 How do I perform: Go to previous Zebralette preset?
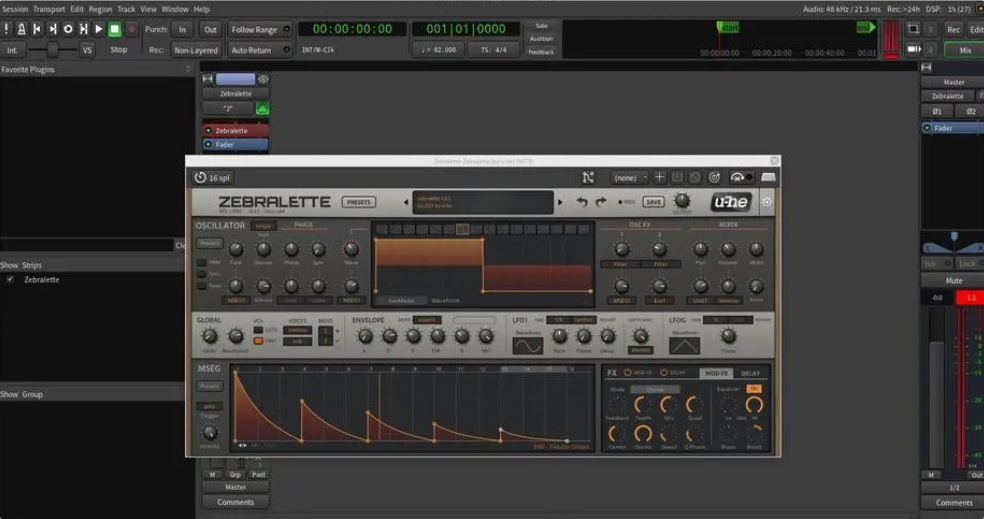[405, 202]
